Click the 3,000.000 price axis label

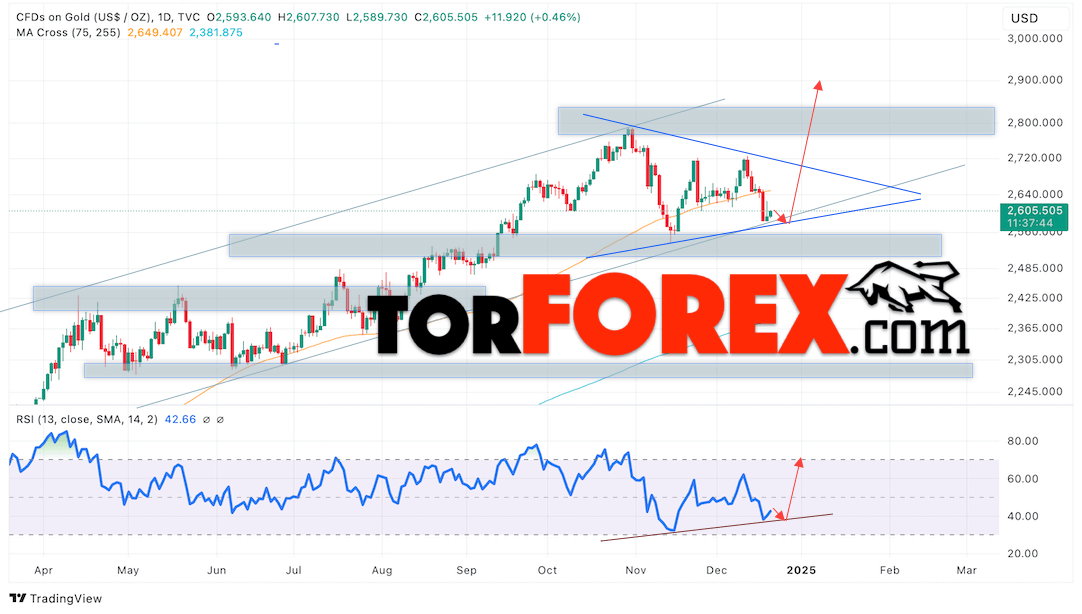pos(1034,39)
